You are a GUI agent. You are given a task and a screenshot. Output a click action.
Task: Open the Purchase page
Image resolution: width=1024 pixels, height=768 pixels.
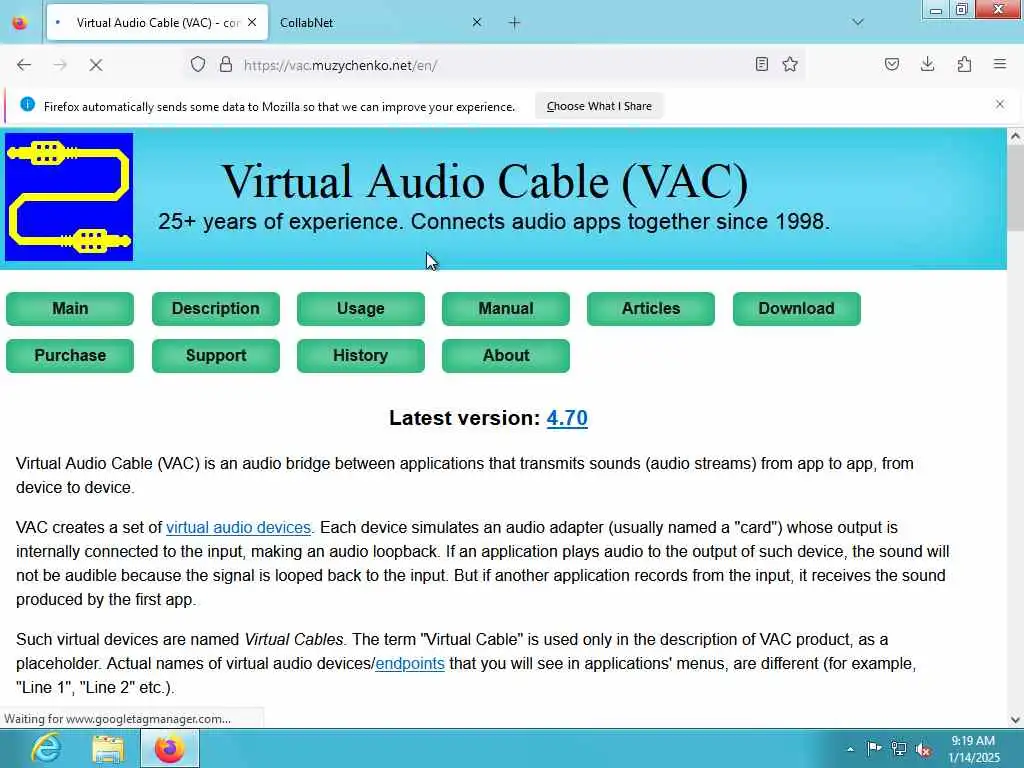point(70,355)
